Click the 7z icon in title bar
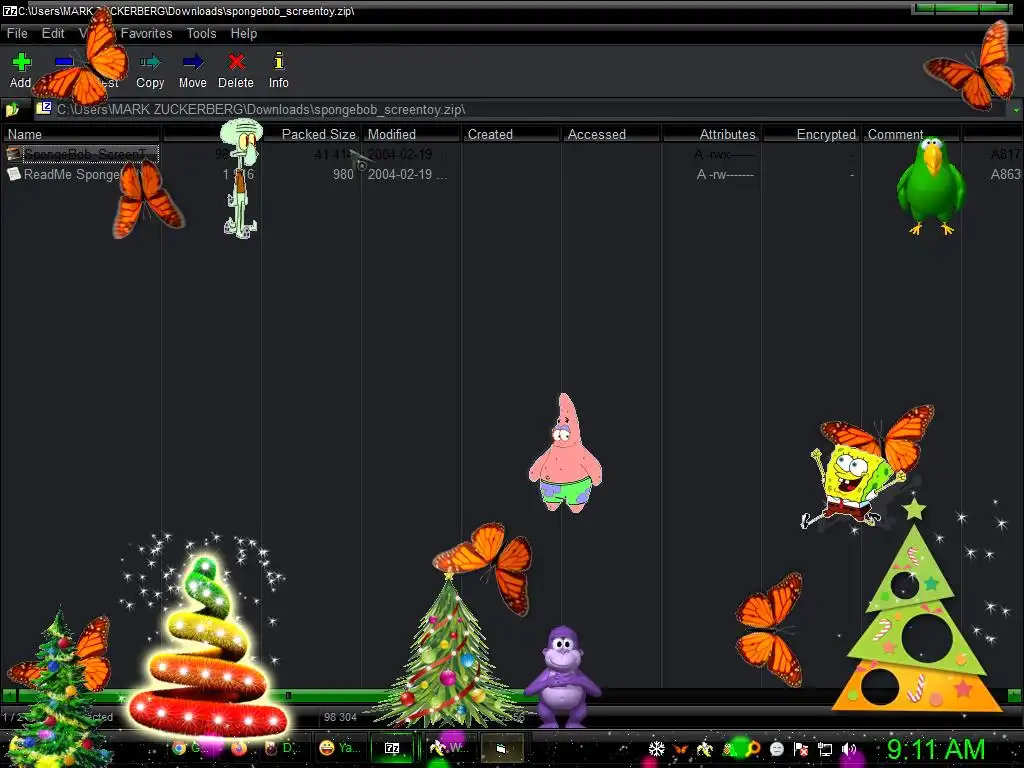The width and height of the screenshot is (1024, 768). [8, 11]
